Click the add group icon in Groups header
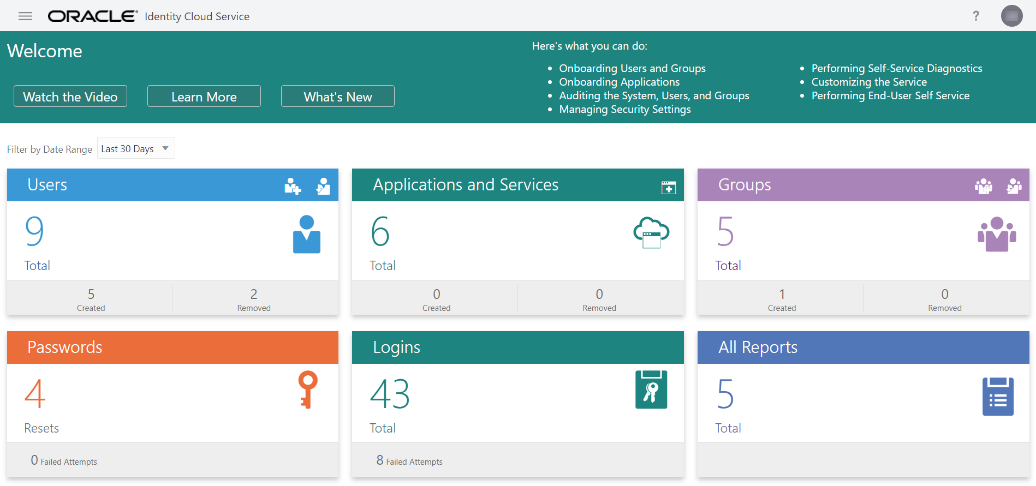 983,186
